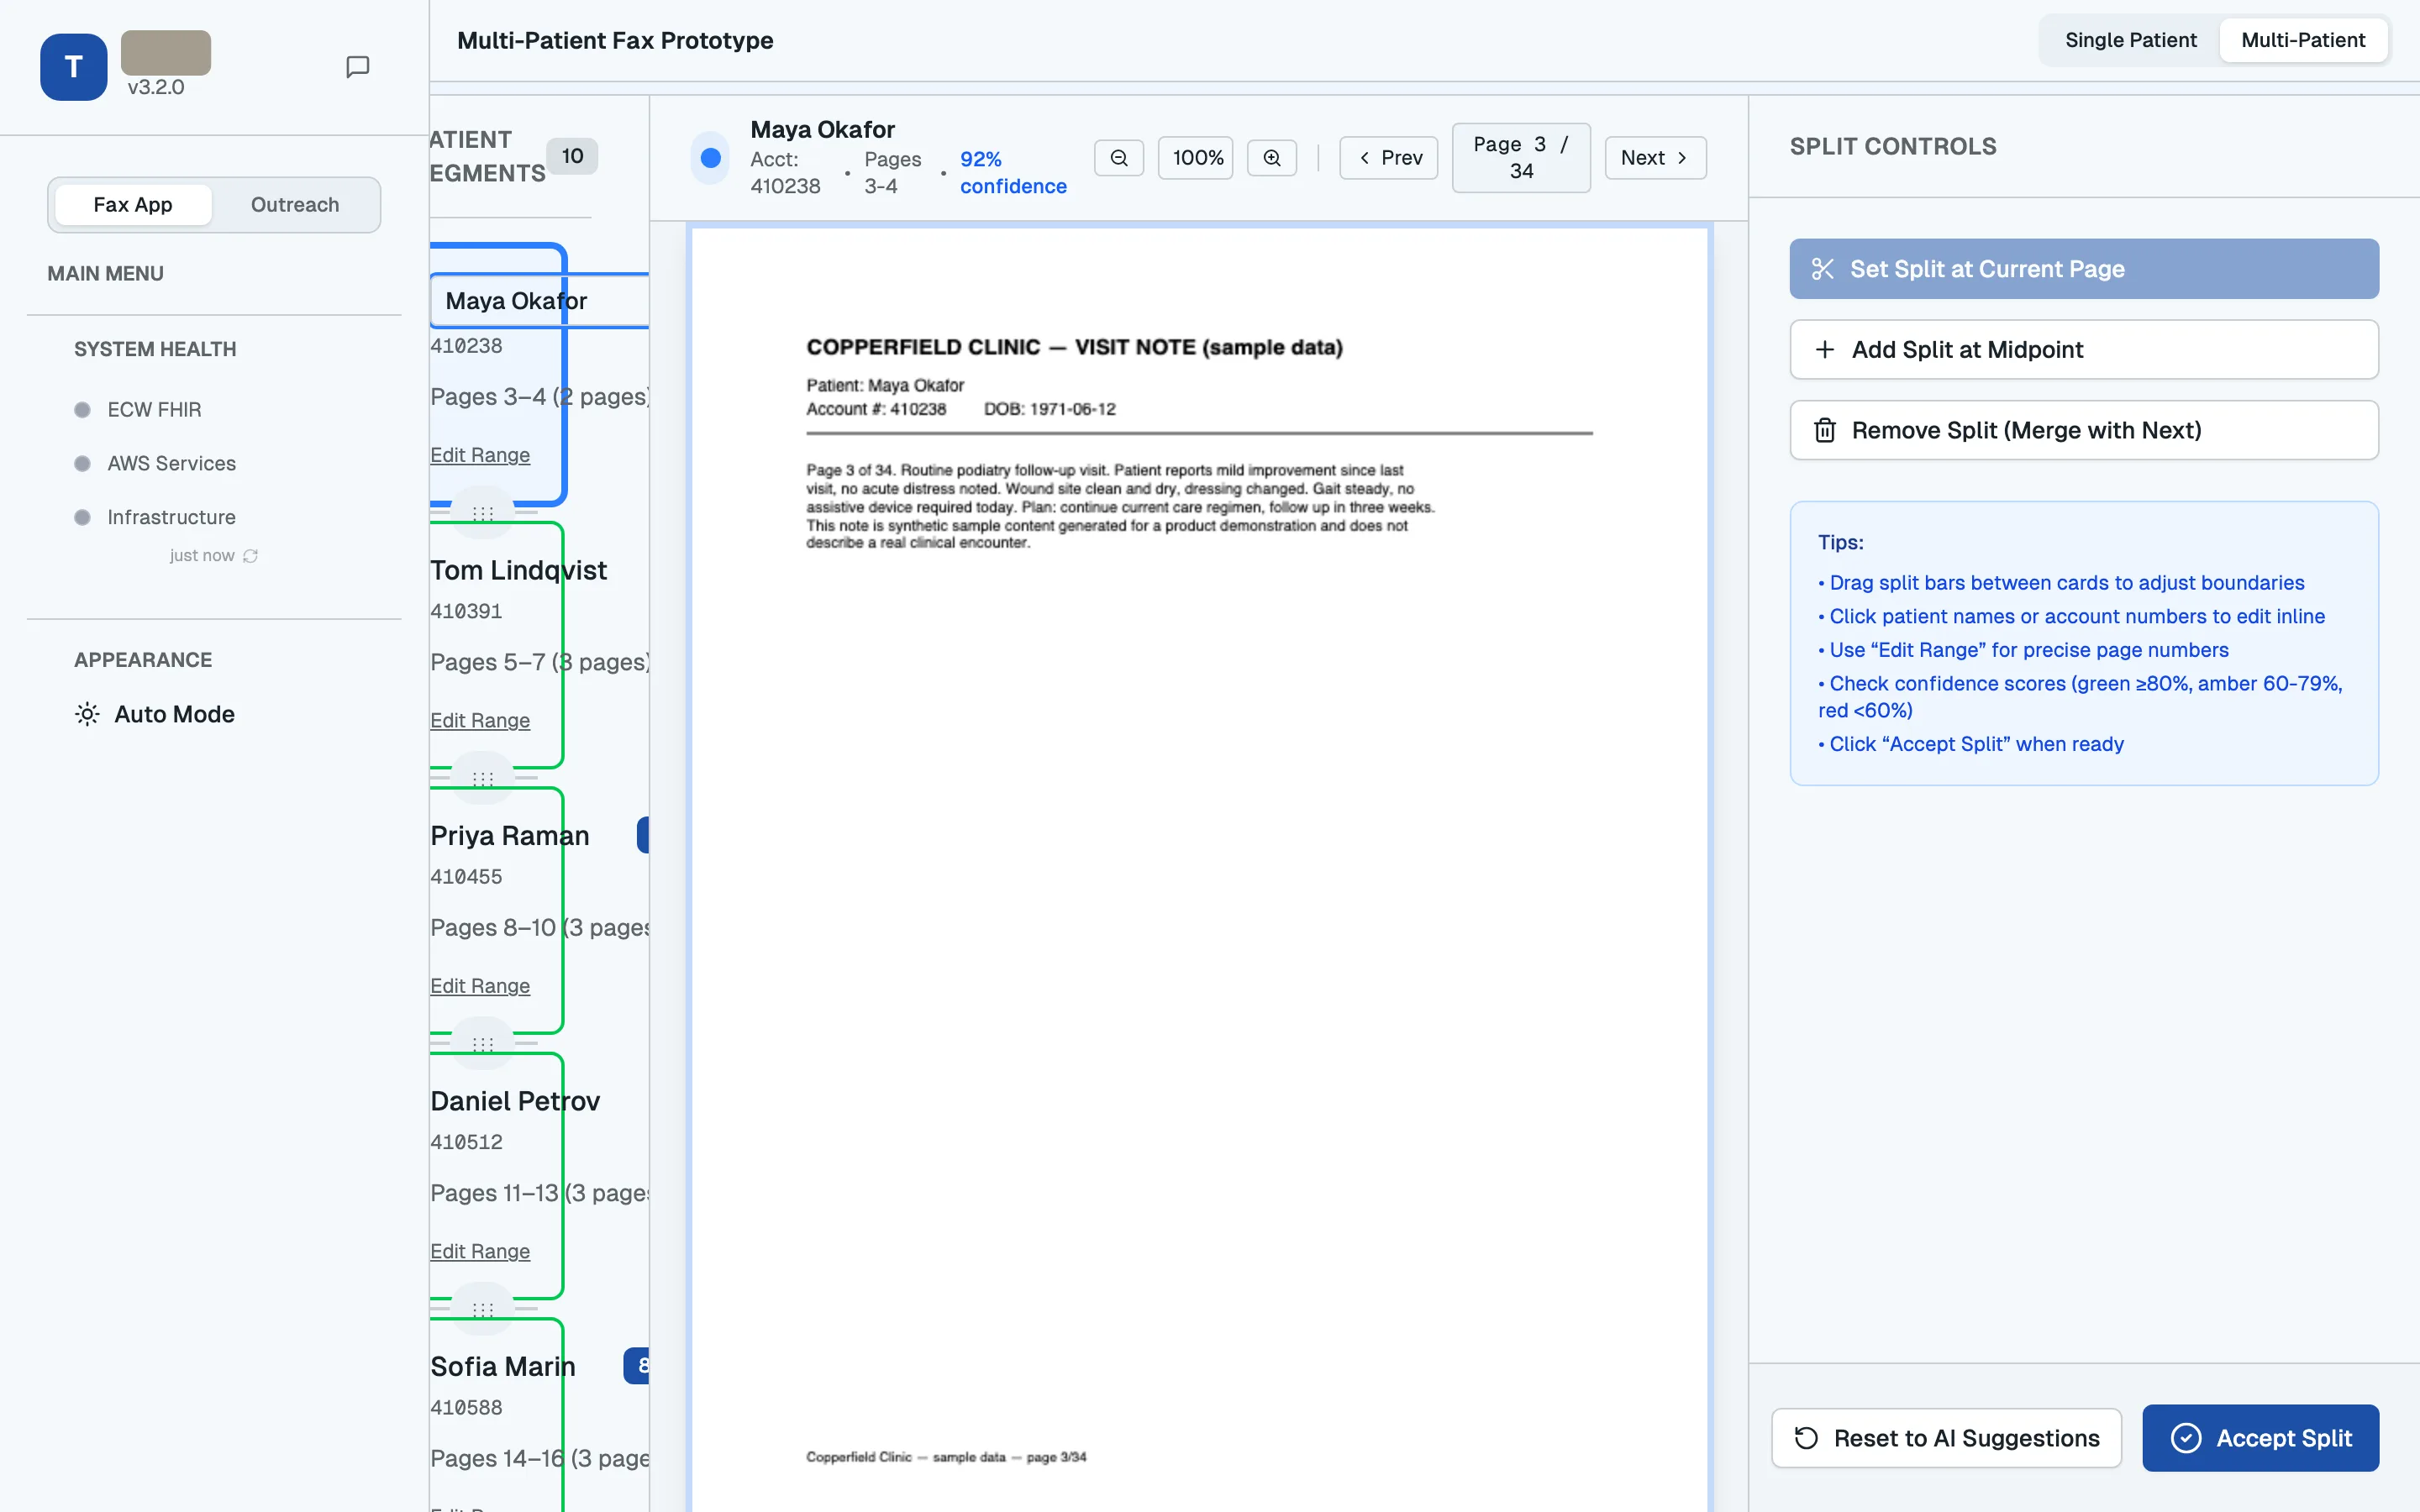Click Set Split at Current Page
This screenshot has width=2420, height=1512.
point(2083,269)
